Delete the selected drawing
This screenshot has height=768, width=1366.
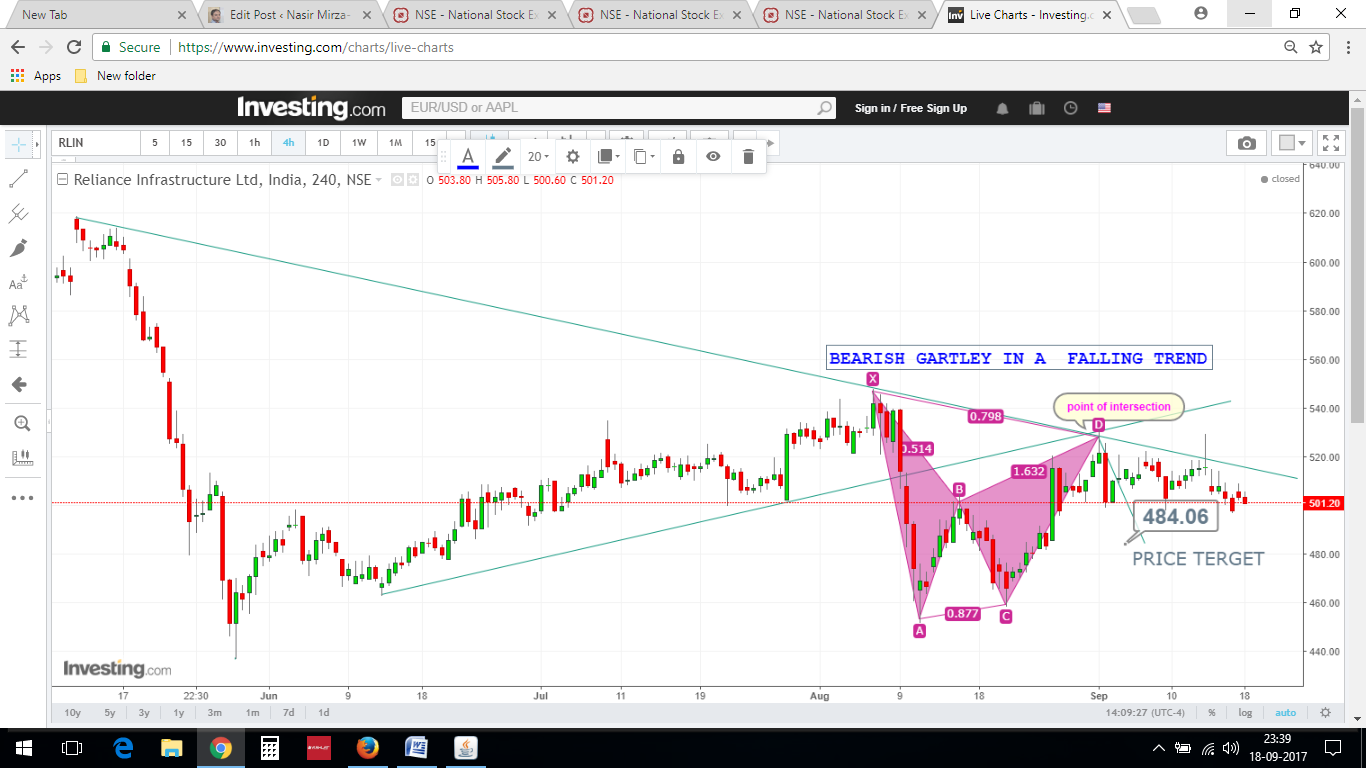[748, 156]
